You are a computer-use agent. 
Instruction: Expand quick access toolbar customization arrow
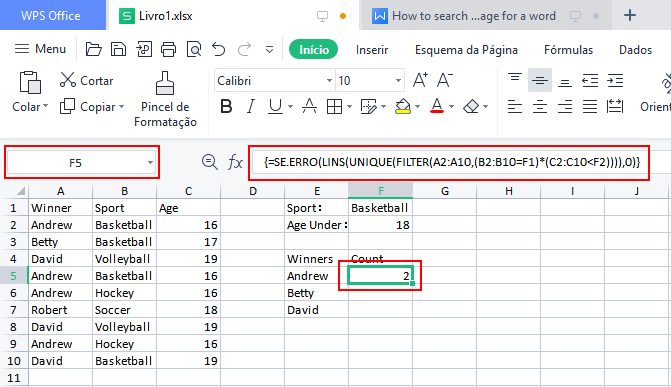click(x=269, y=50)
